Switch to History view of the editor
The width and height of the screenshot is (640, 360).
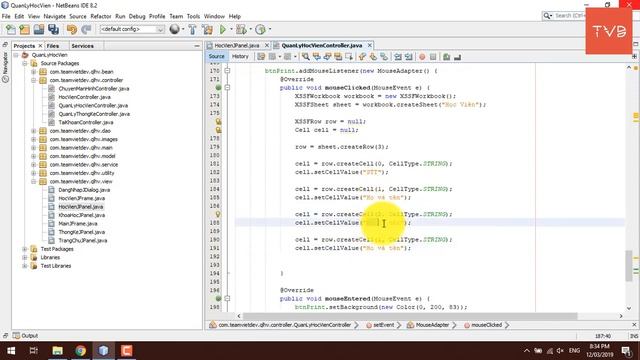tap(240, 56)
